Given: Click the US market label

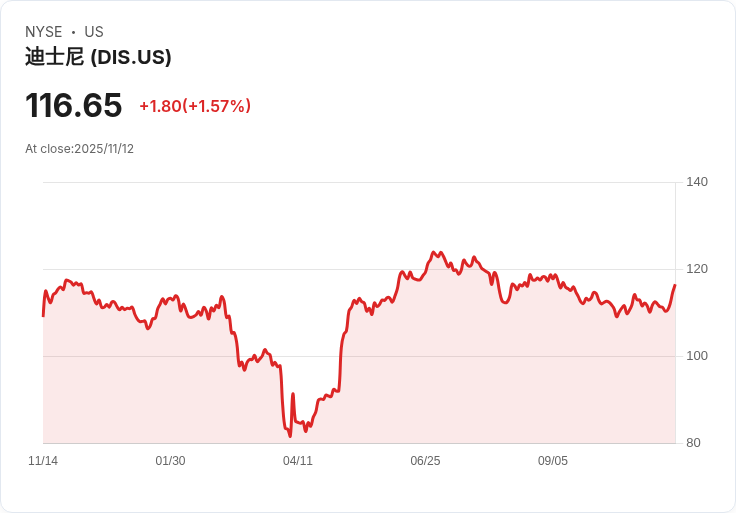Looking at the screenshot, I should coord(94,32).
